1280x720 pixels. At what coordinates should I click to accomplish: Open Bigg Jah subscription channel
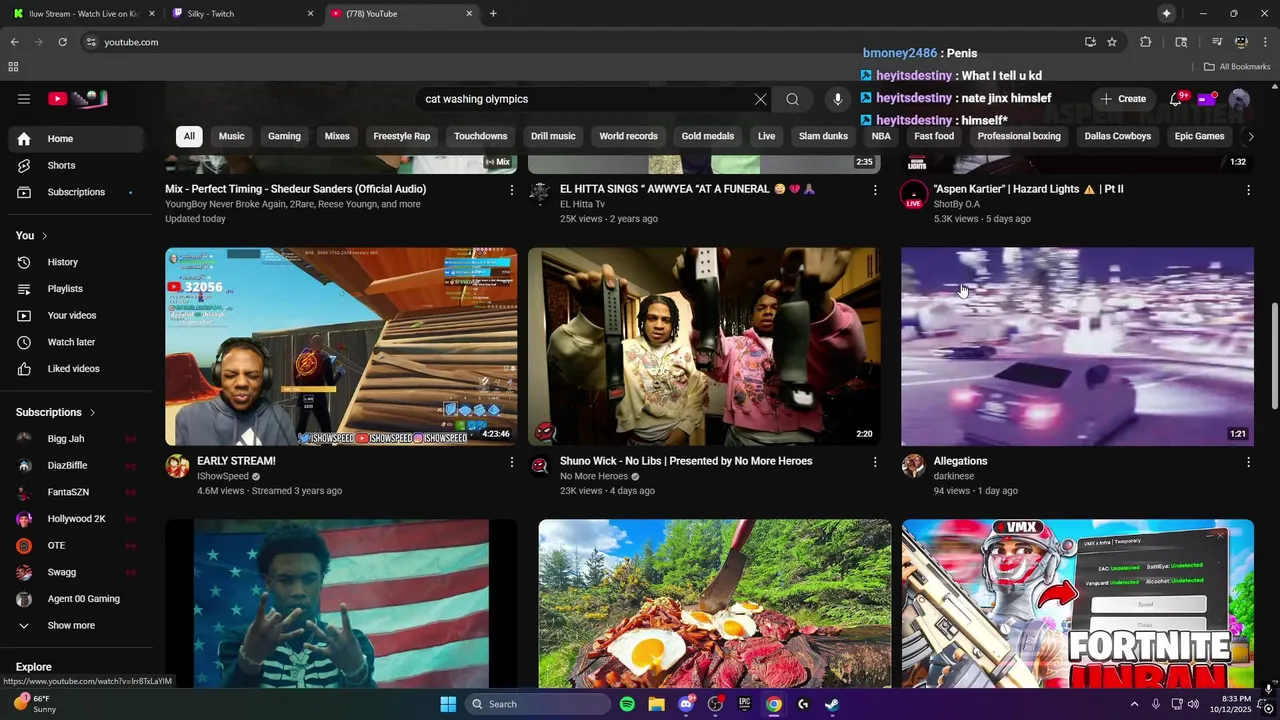75,439
